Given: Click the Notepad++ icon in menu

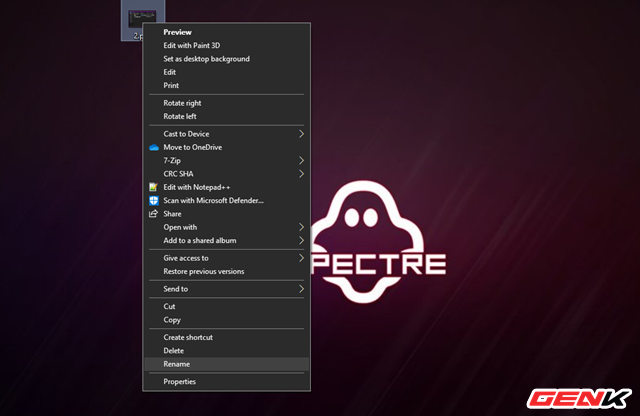Looking at the screenshot, I should click(153, 187).
